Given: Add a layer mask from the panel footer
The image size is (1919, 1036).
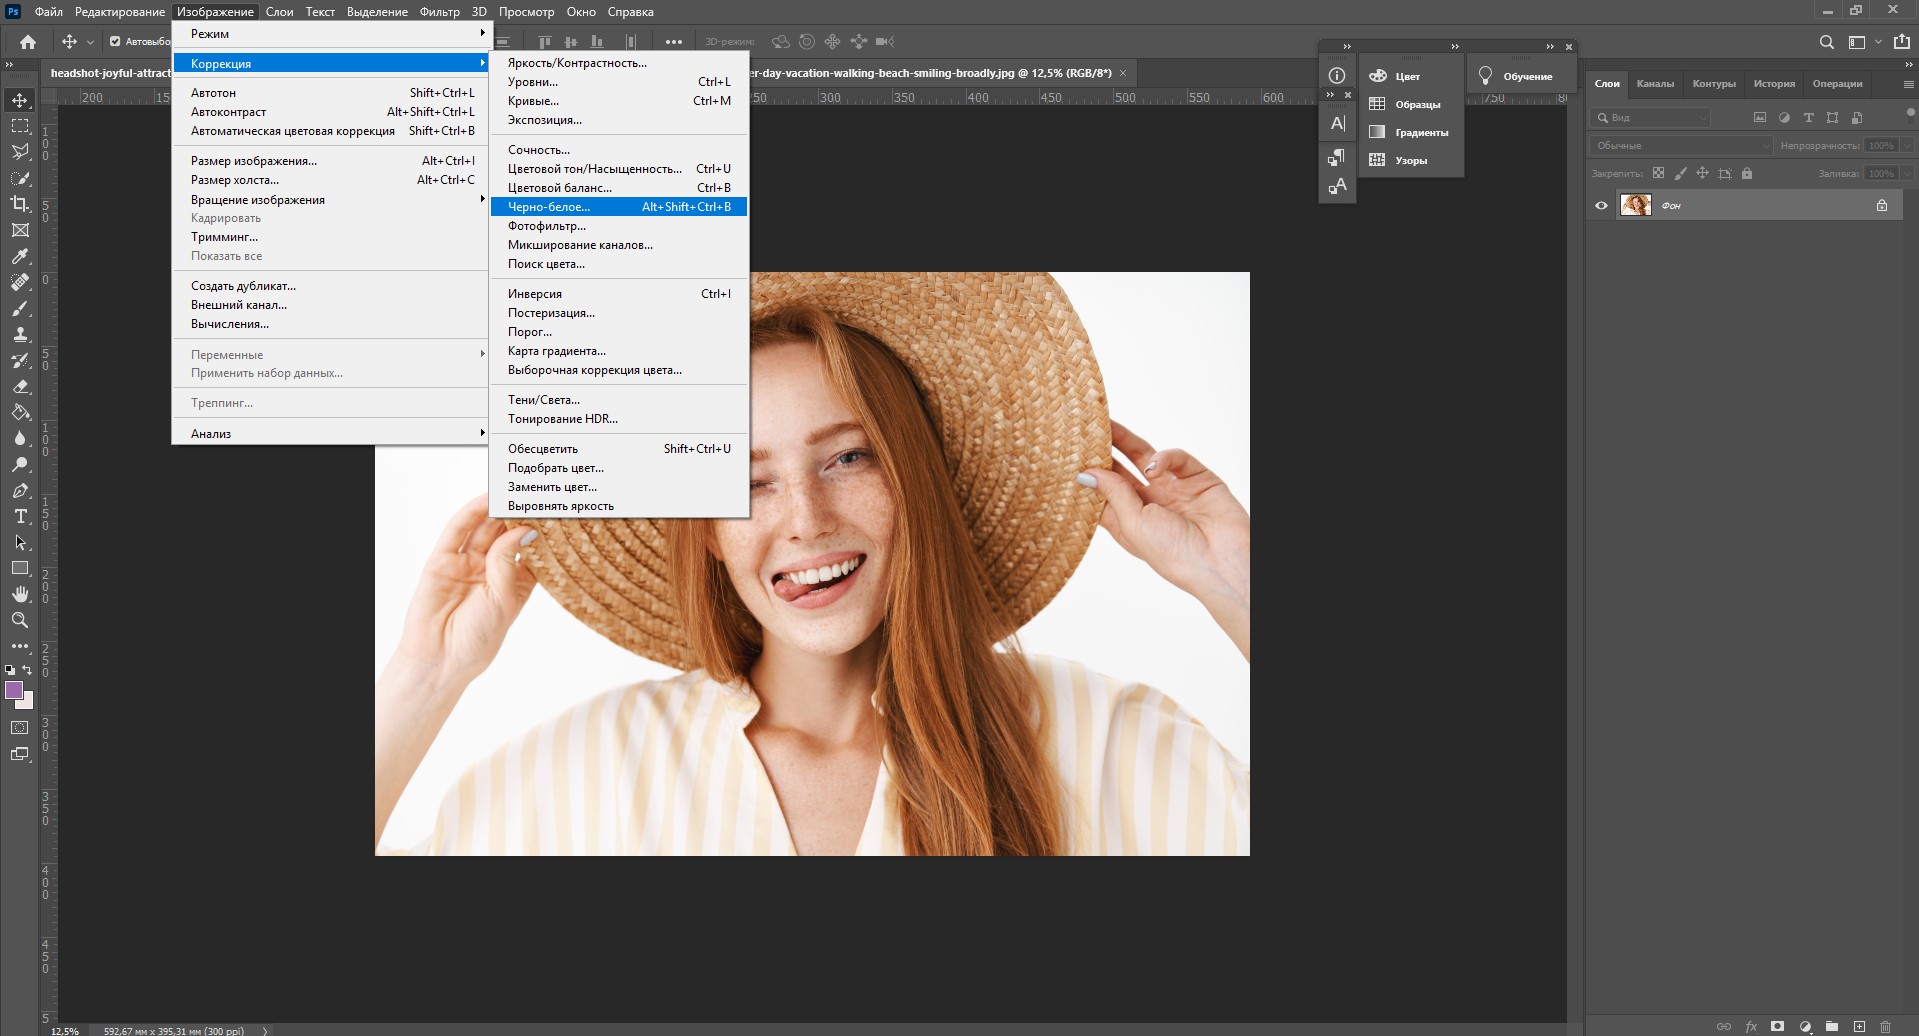Looking at the screenshot, I should (1777, 1027).
